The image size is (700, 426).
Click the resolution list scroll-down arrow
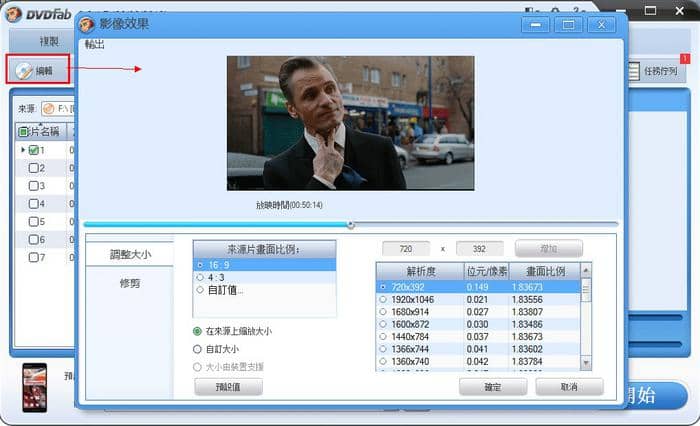[x=586, y=363]
